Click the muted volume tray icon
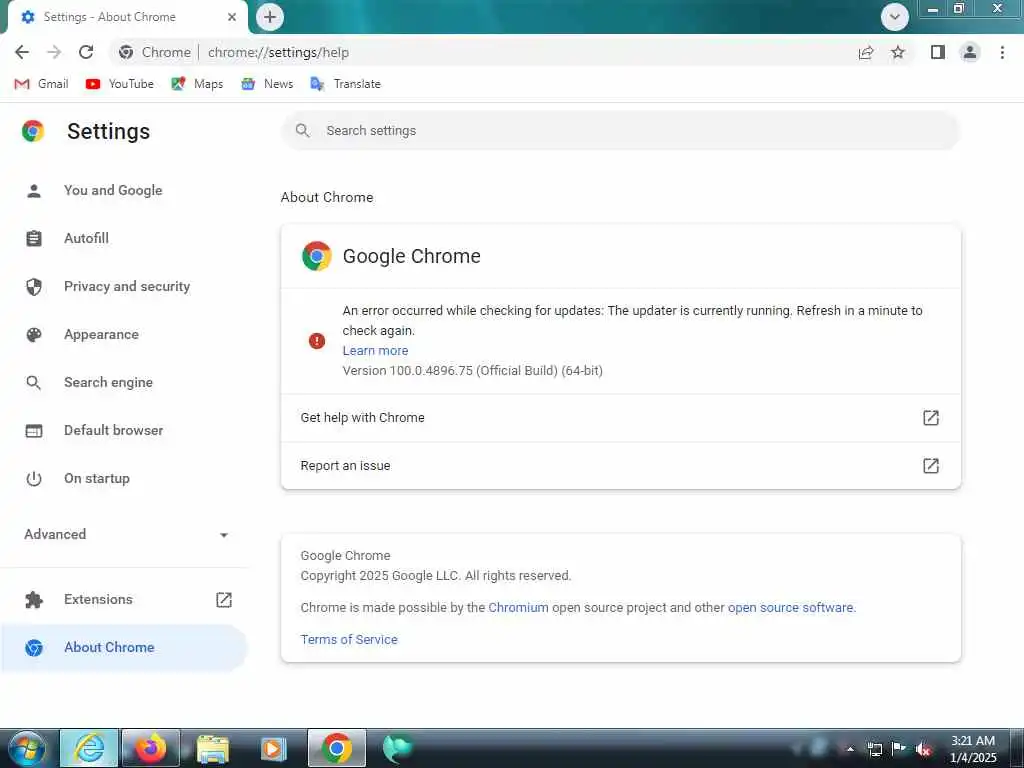 [923, 749]
